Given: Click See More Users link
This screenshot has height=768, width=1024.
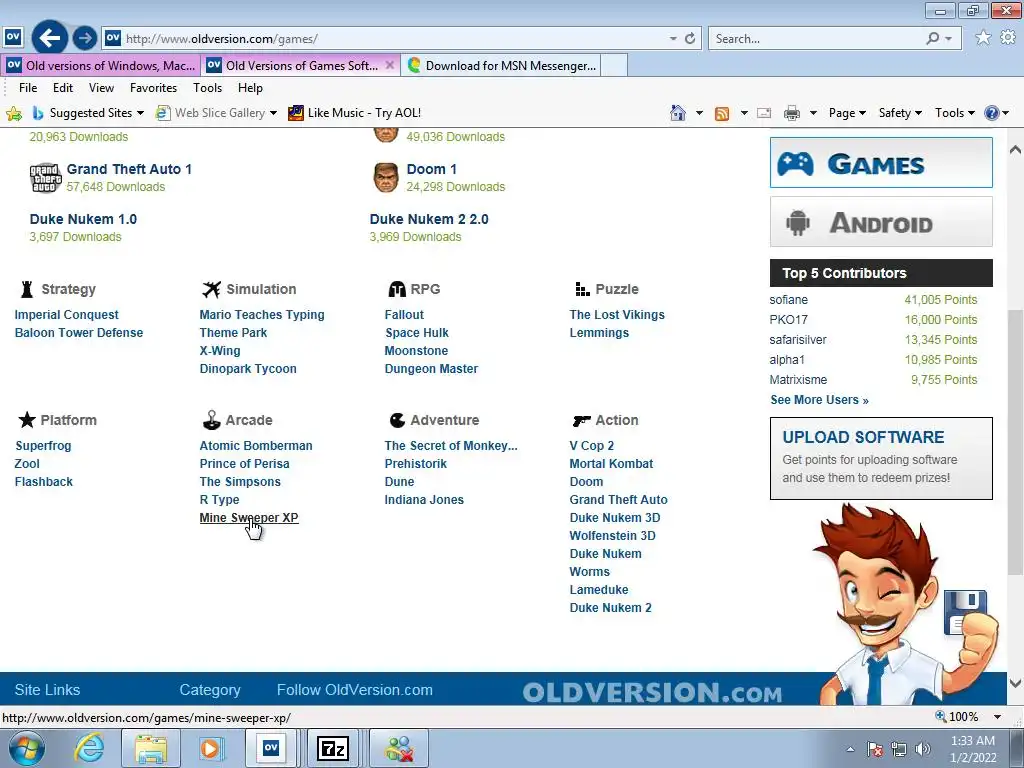Looking at the screenshot, I should [x=820, y=400].
